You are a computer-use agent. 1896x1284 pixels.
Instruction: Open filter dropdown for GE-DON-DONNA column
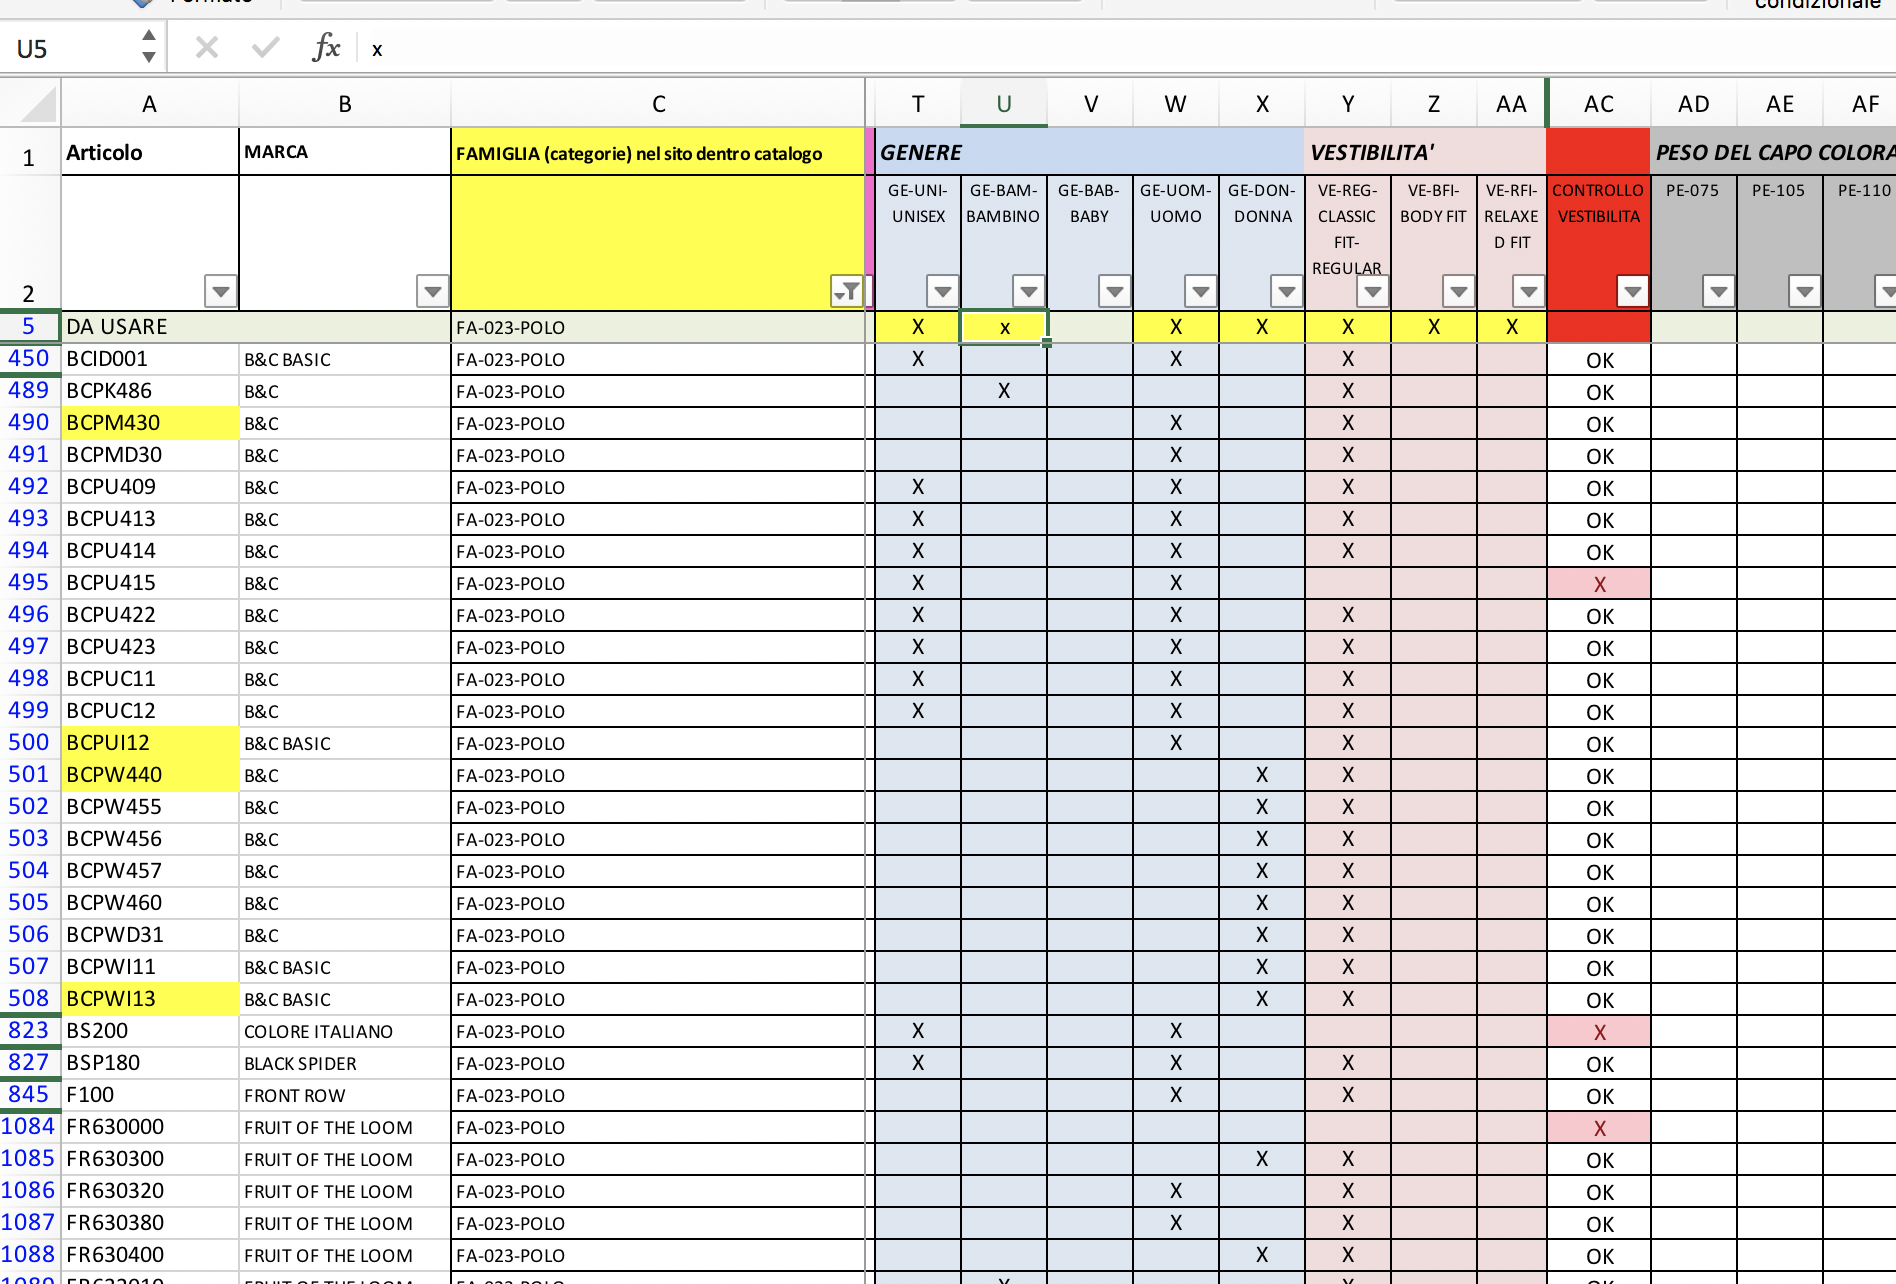1286,291
